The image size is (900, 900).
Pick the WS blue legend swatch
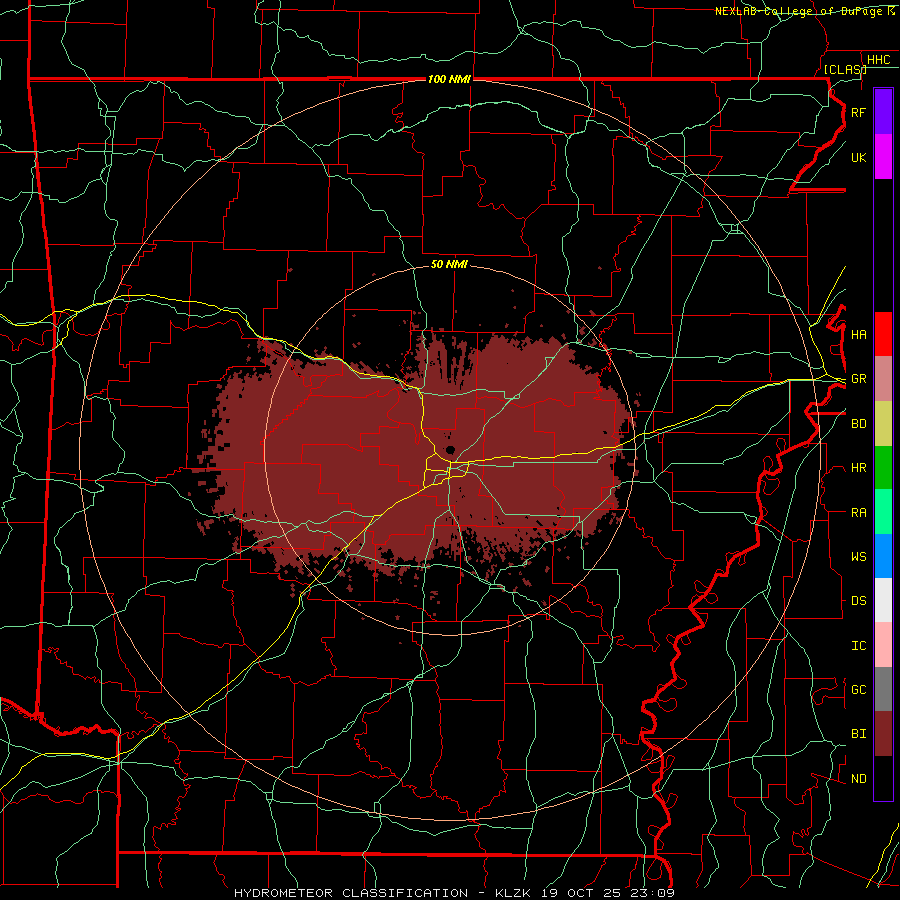[883, 556]
